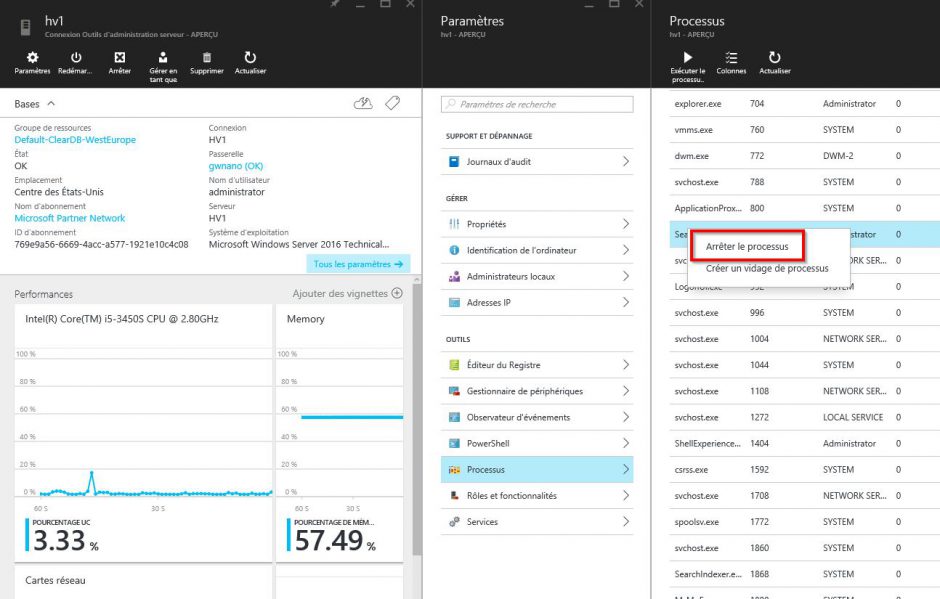This screenshot has height=599, width=940.
Task: Click the Paramètres de recherche search field
Action: pyautogui.click(x=537, y=104)
